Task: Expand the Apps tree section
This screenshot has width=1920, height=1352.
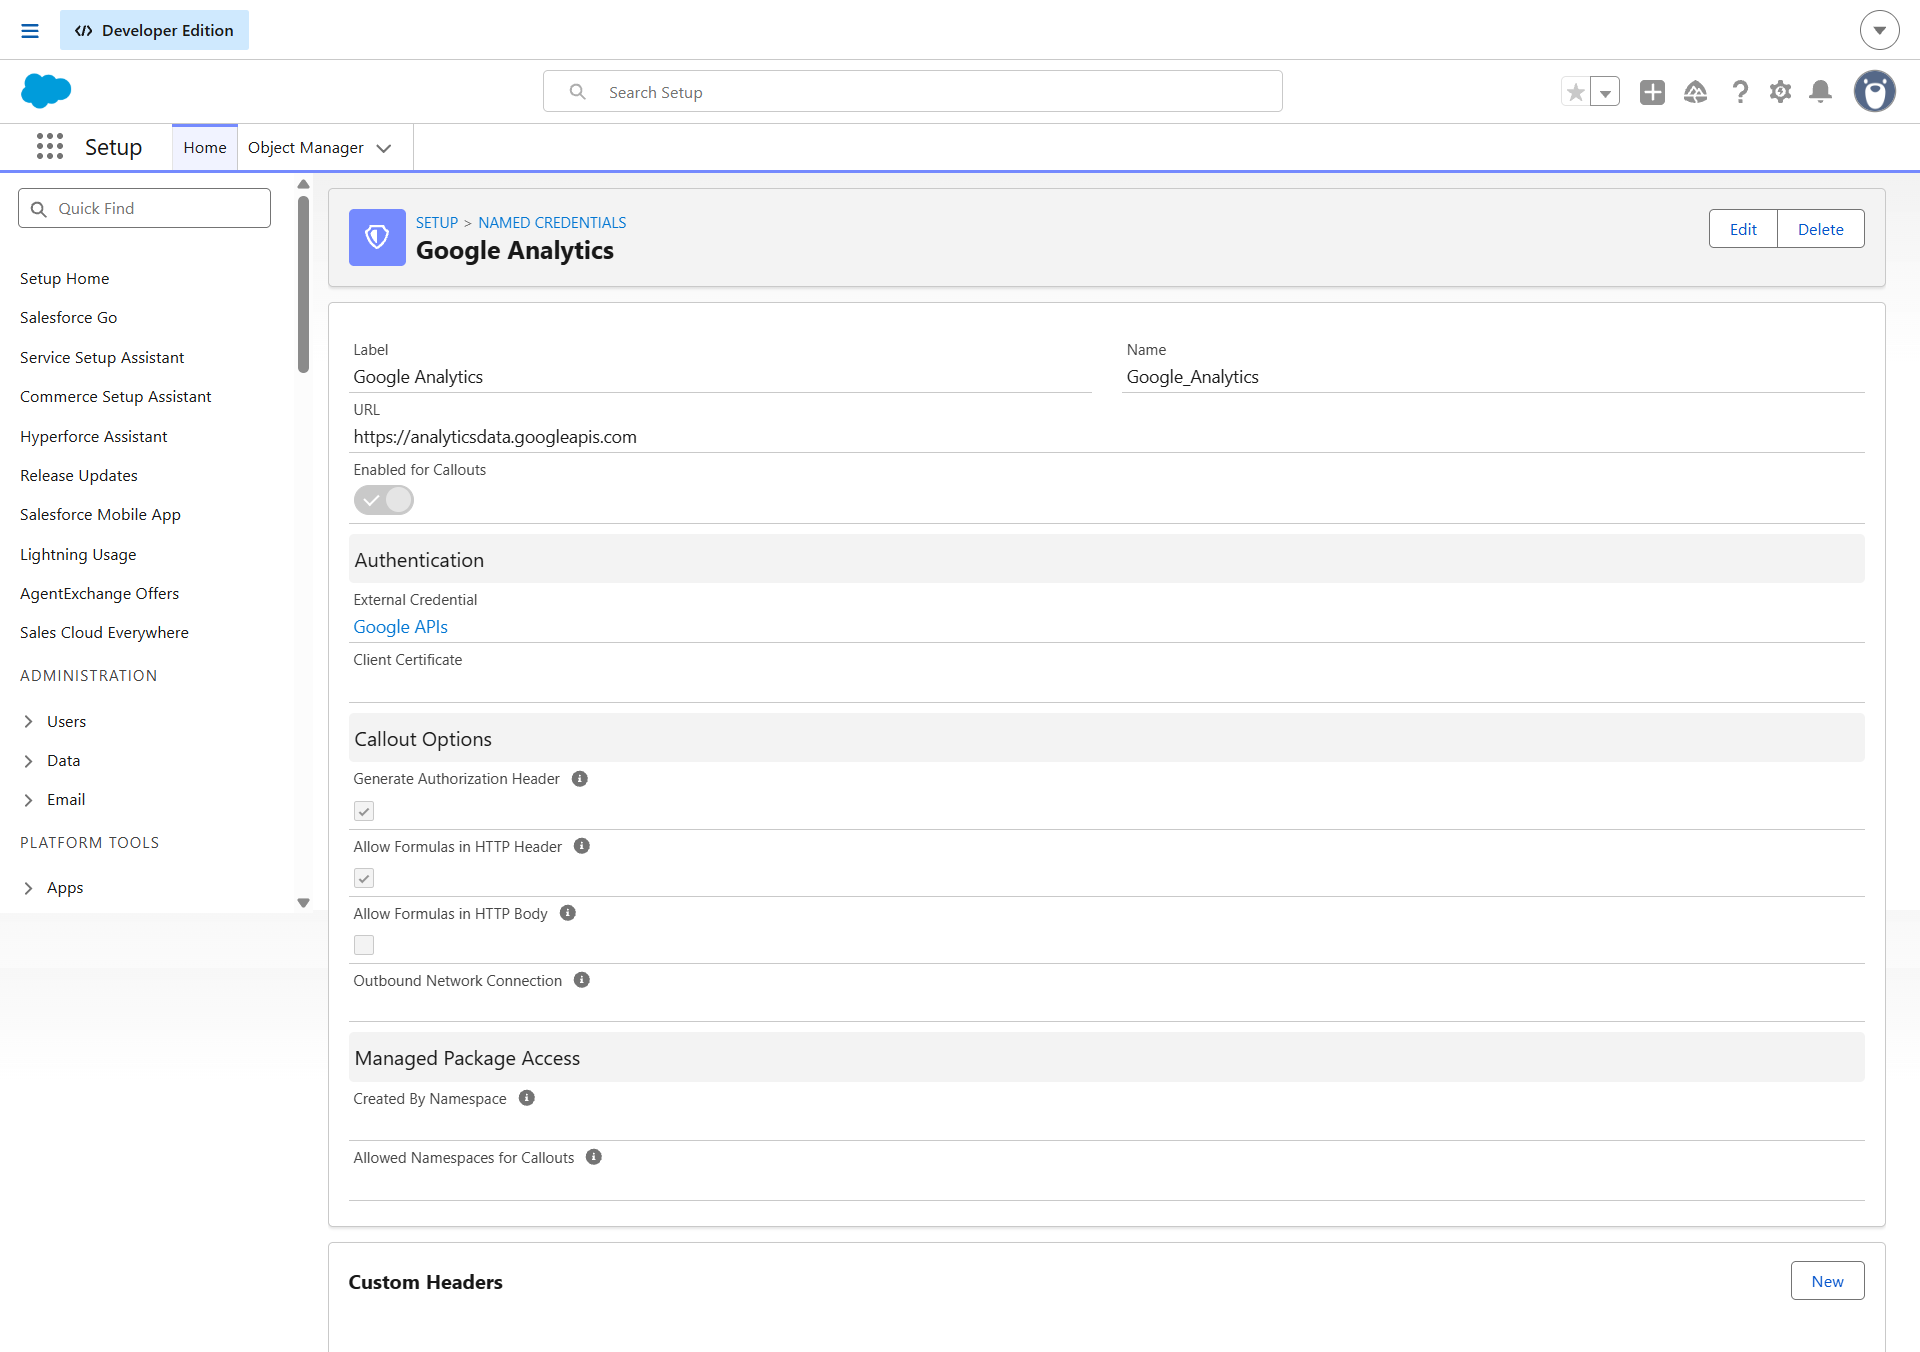Action: 29,888
